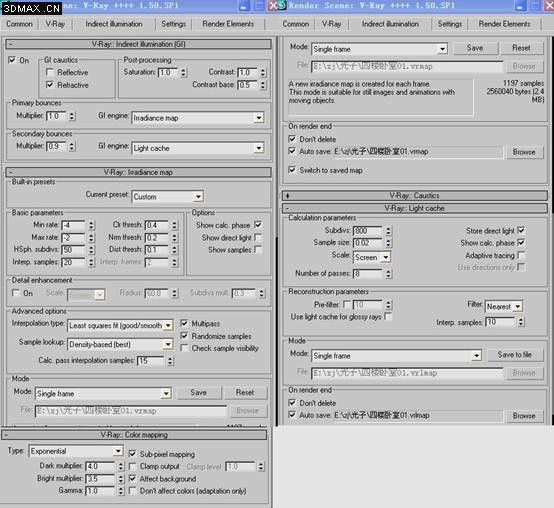Click the Light cache Subdivs spinner

388,231
